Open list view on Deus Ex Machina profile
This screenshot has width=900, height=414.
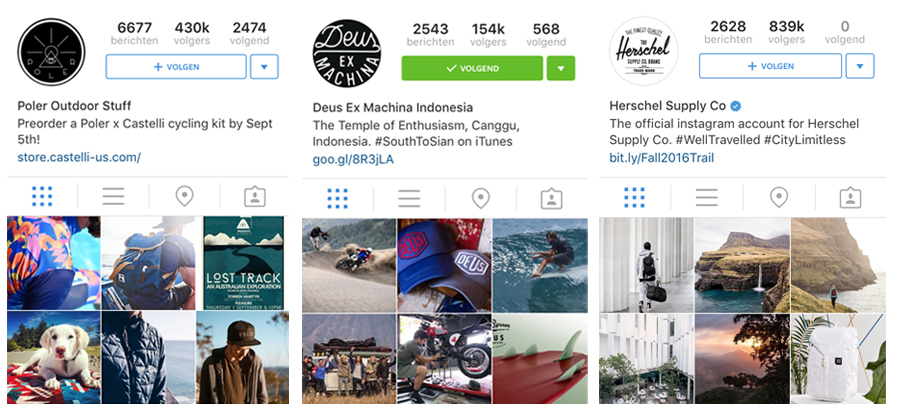click(409, 198)
